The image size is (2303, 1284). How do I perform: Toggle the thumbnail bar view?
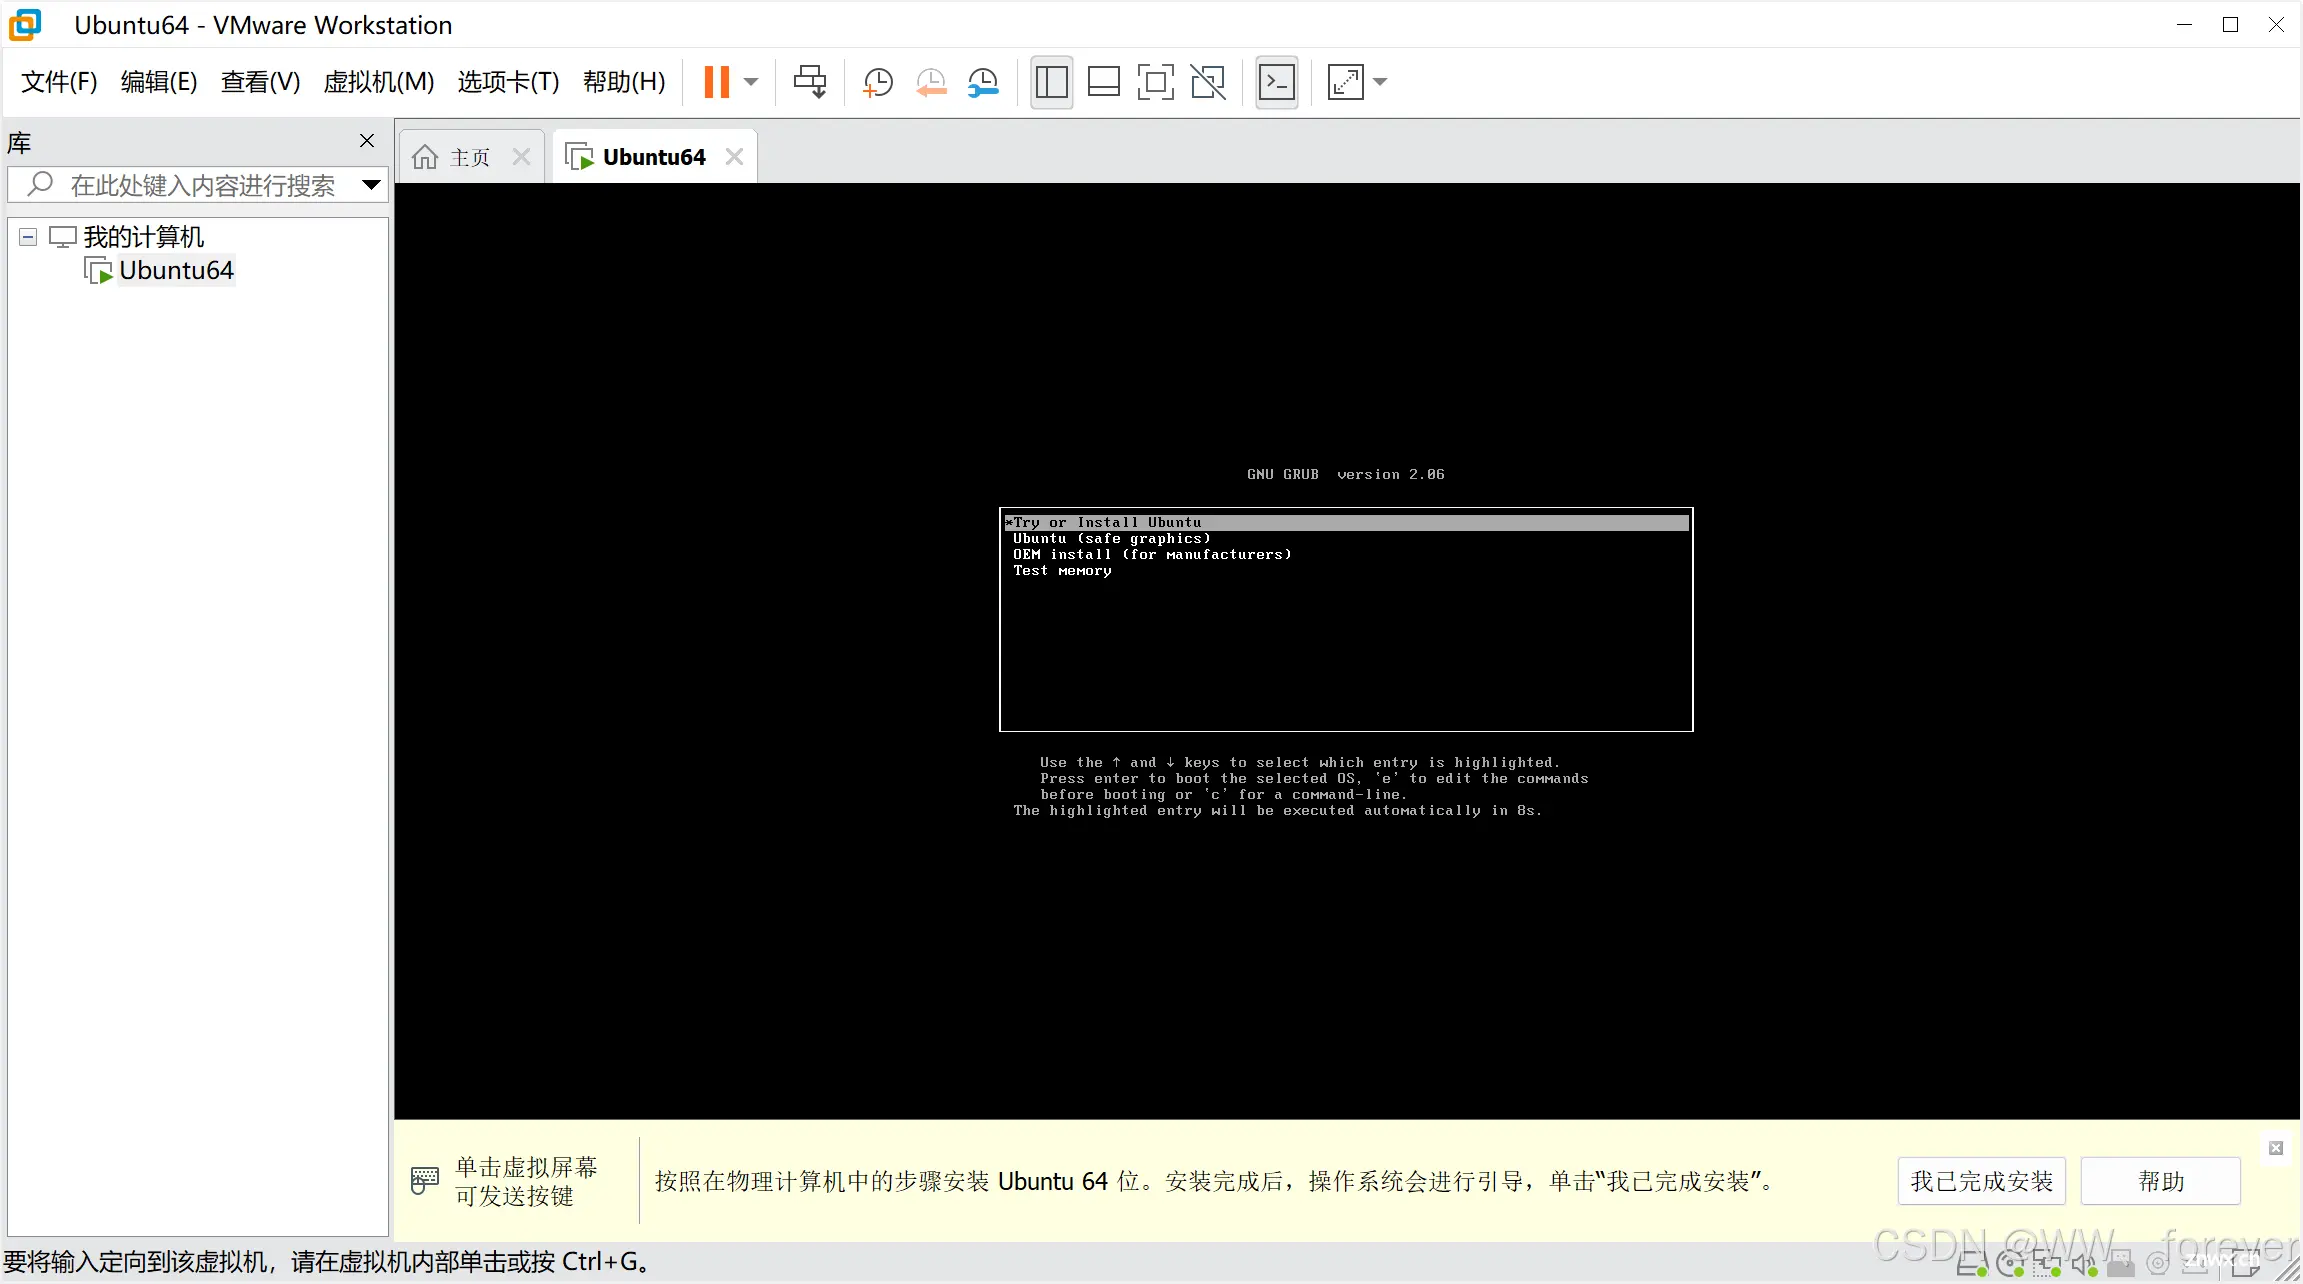tap(1103, 82)
